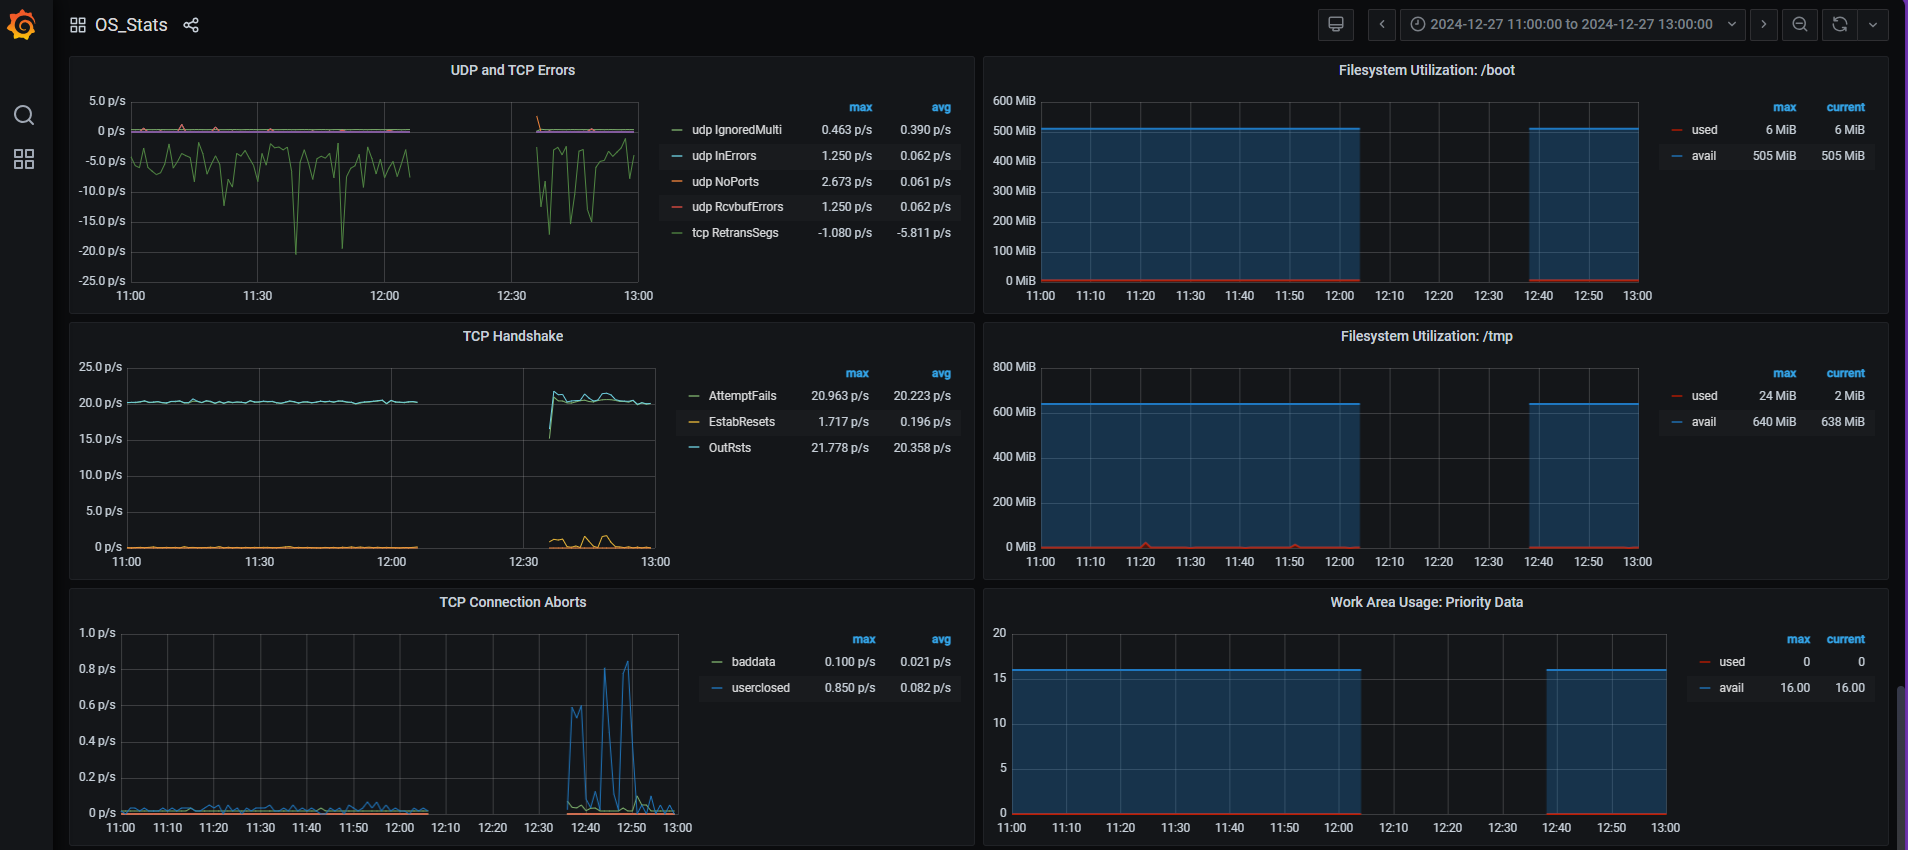Change color of OutRsts swatch
This screenshot has width=1908, height=850.
coord(694,448)
